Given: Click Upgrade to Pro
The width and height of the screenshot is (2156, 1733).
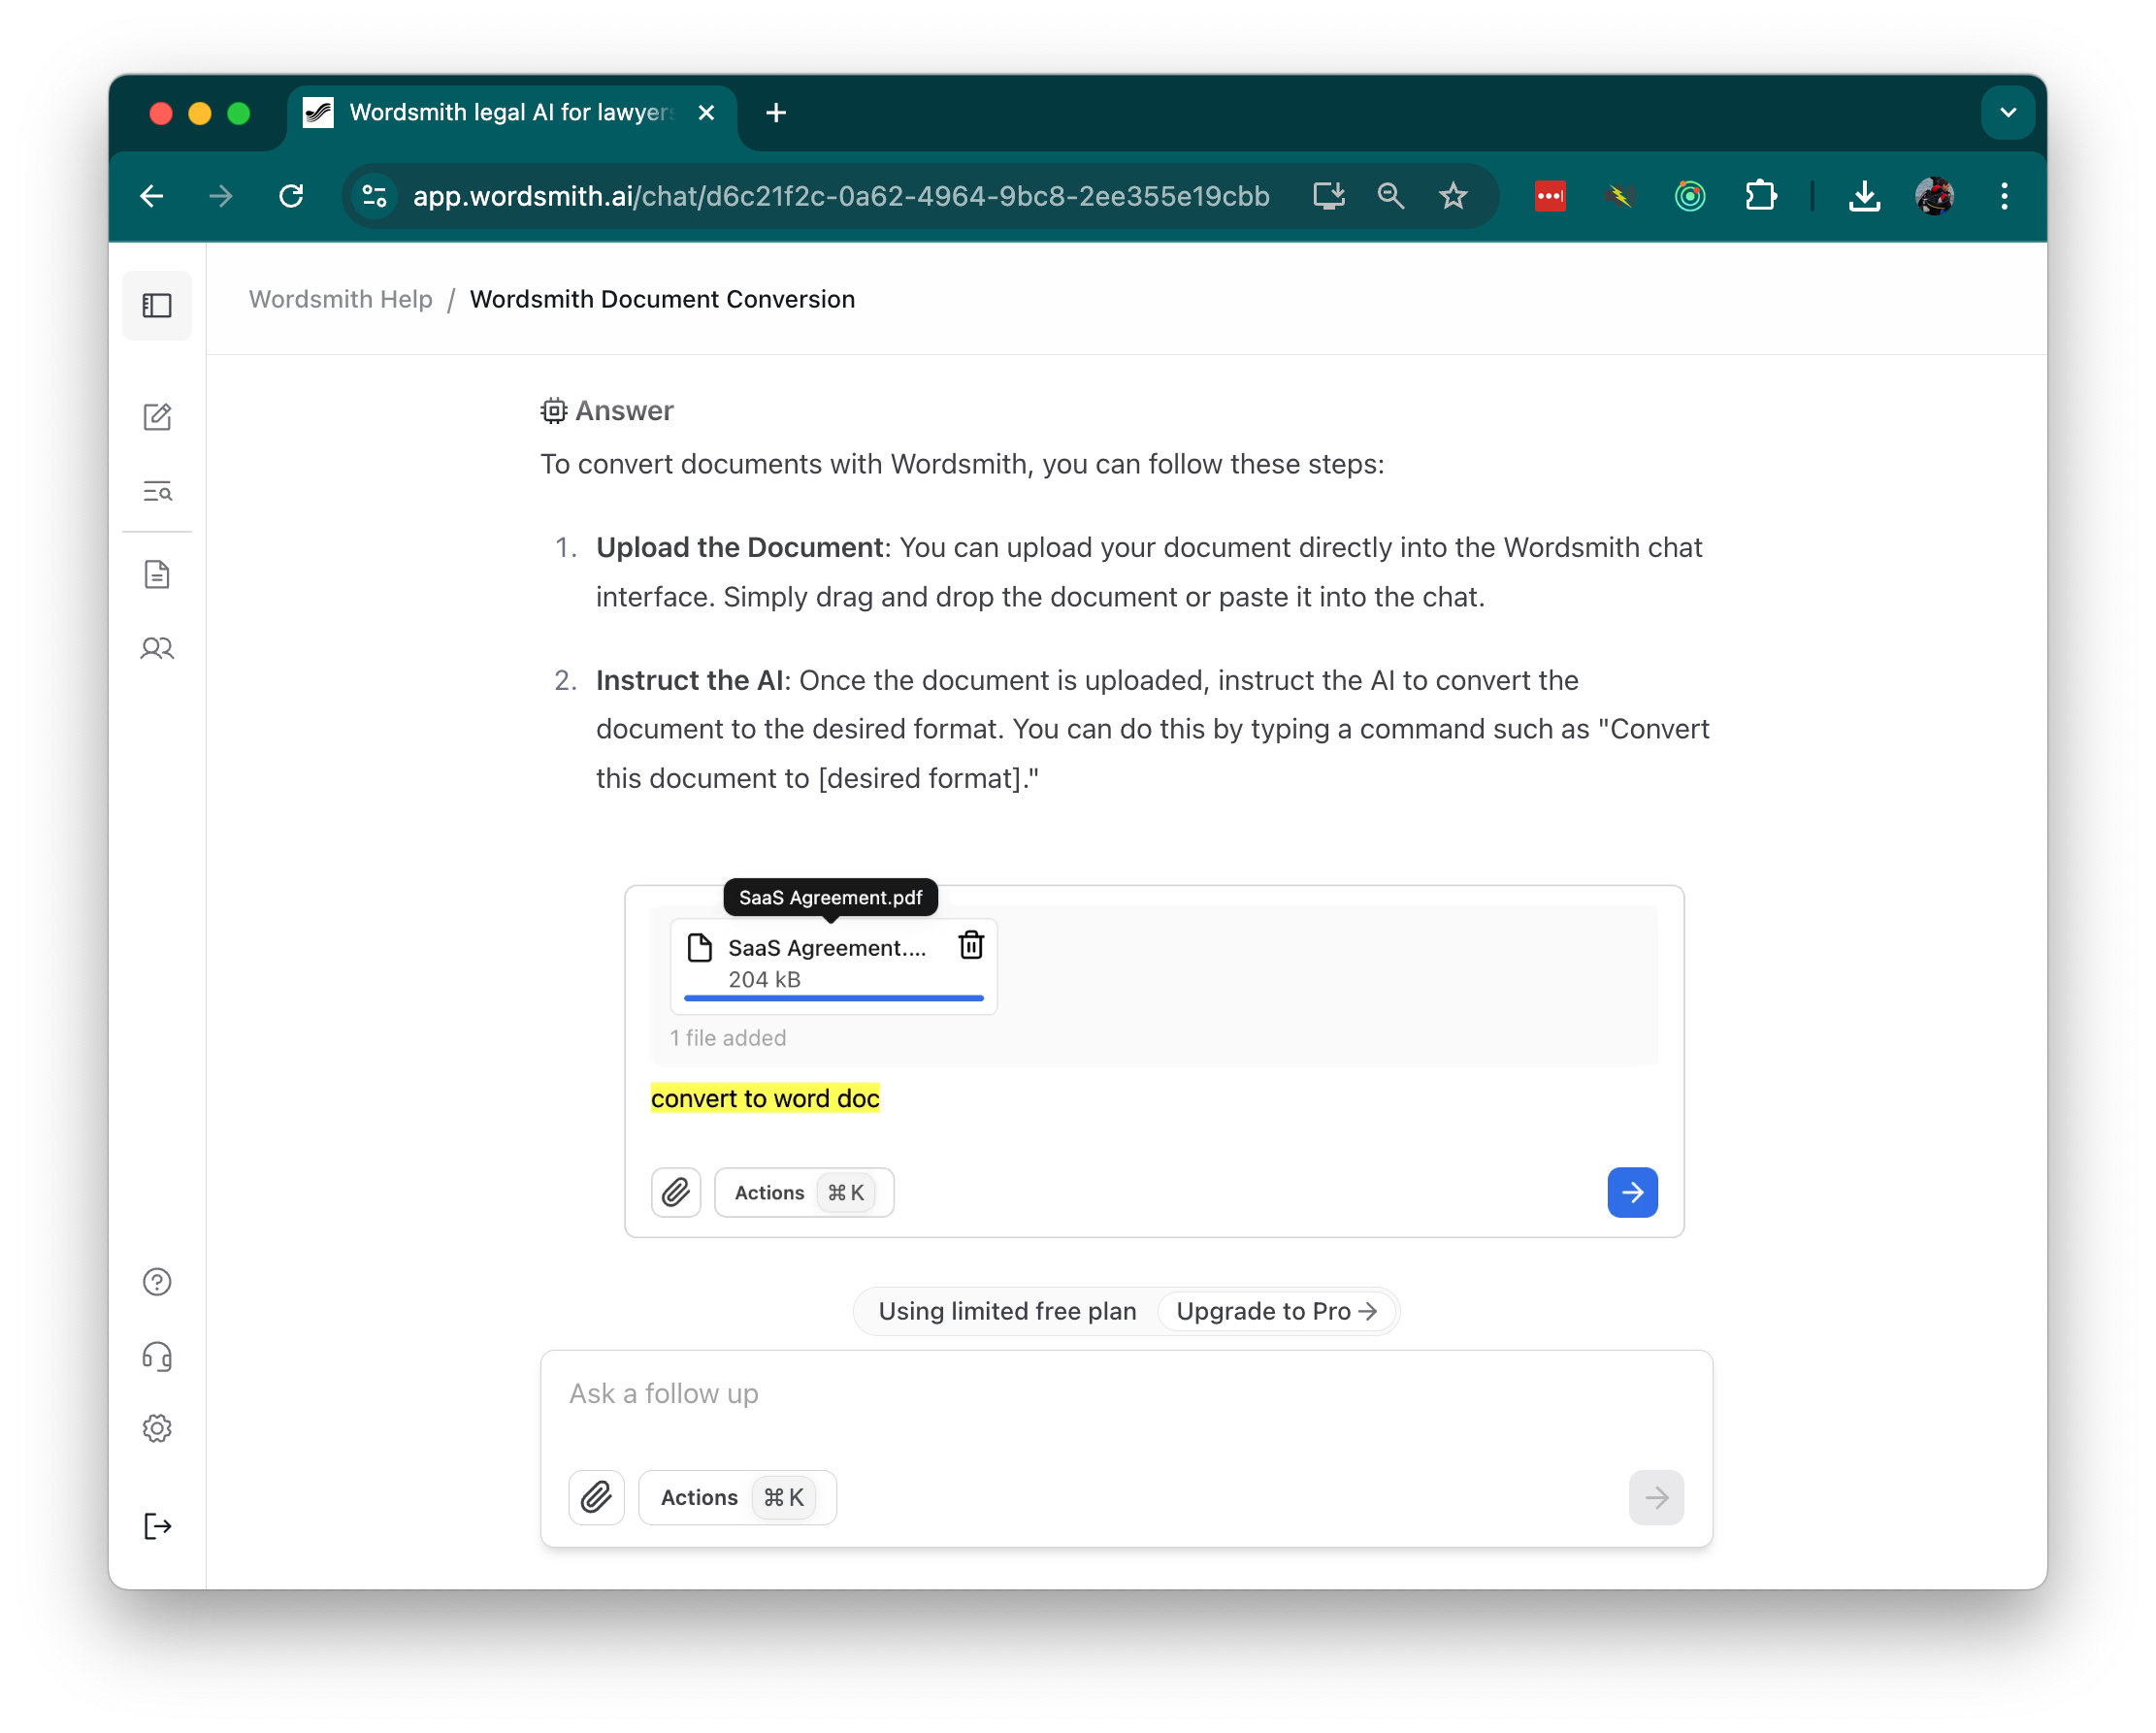Looking at the screenshot, I should [x=1276, y=1311].
